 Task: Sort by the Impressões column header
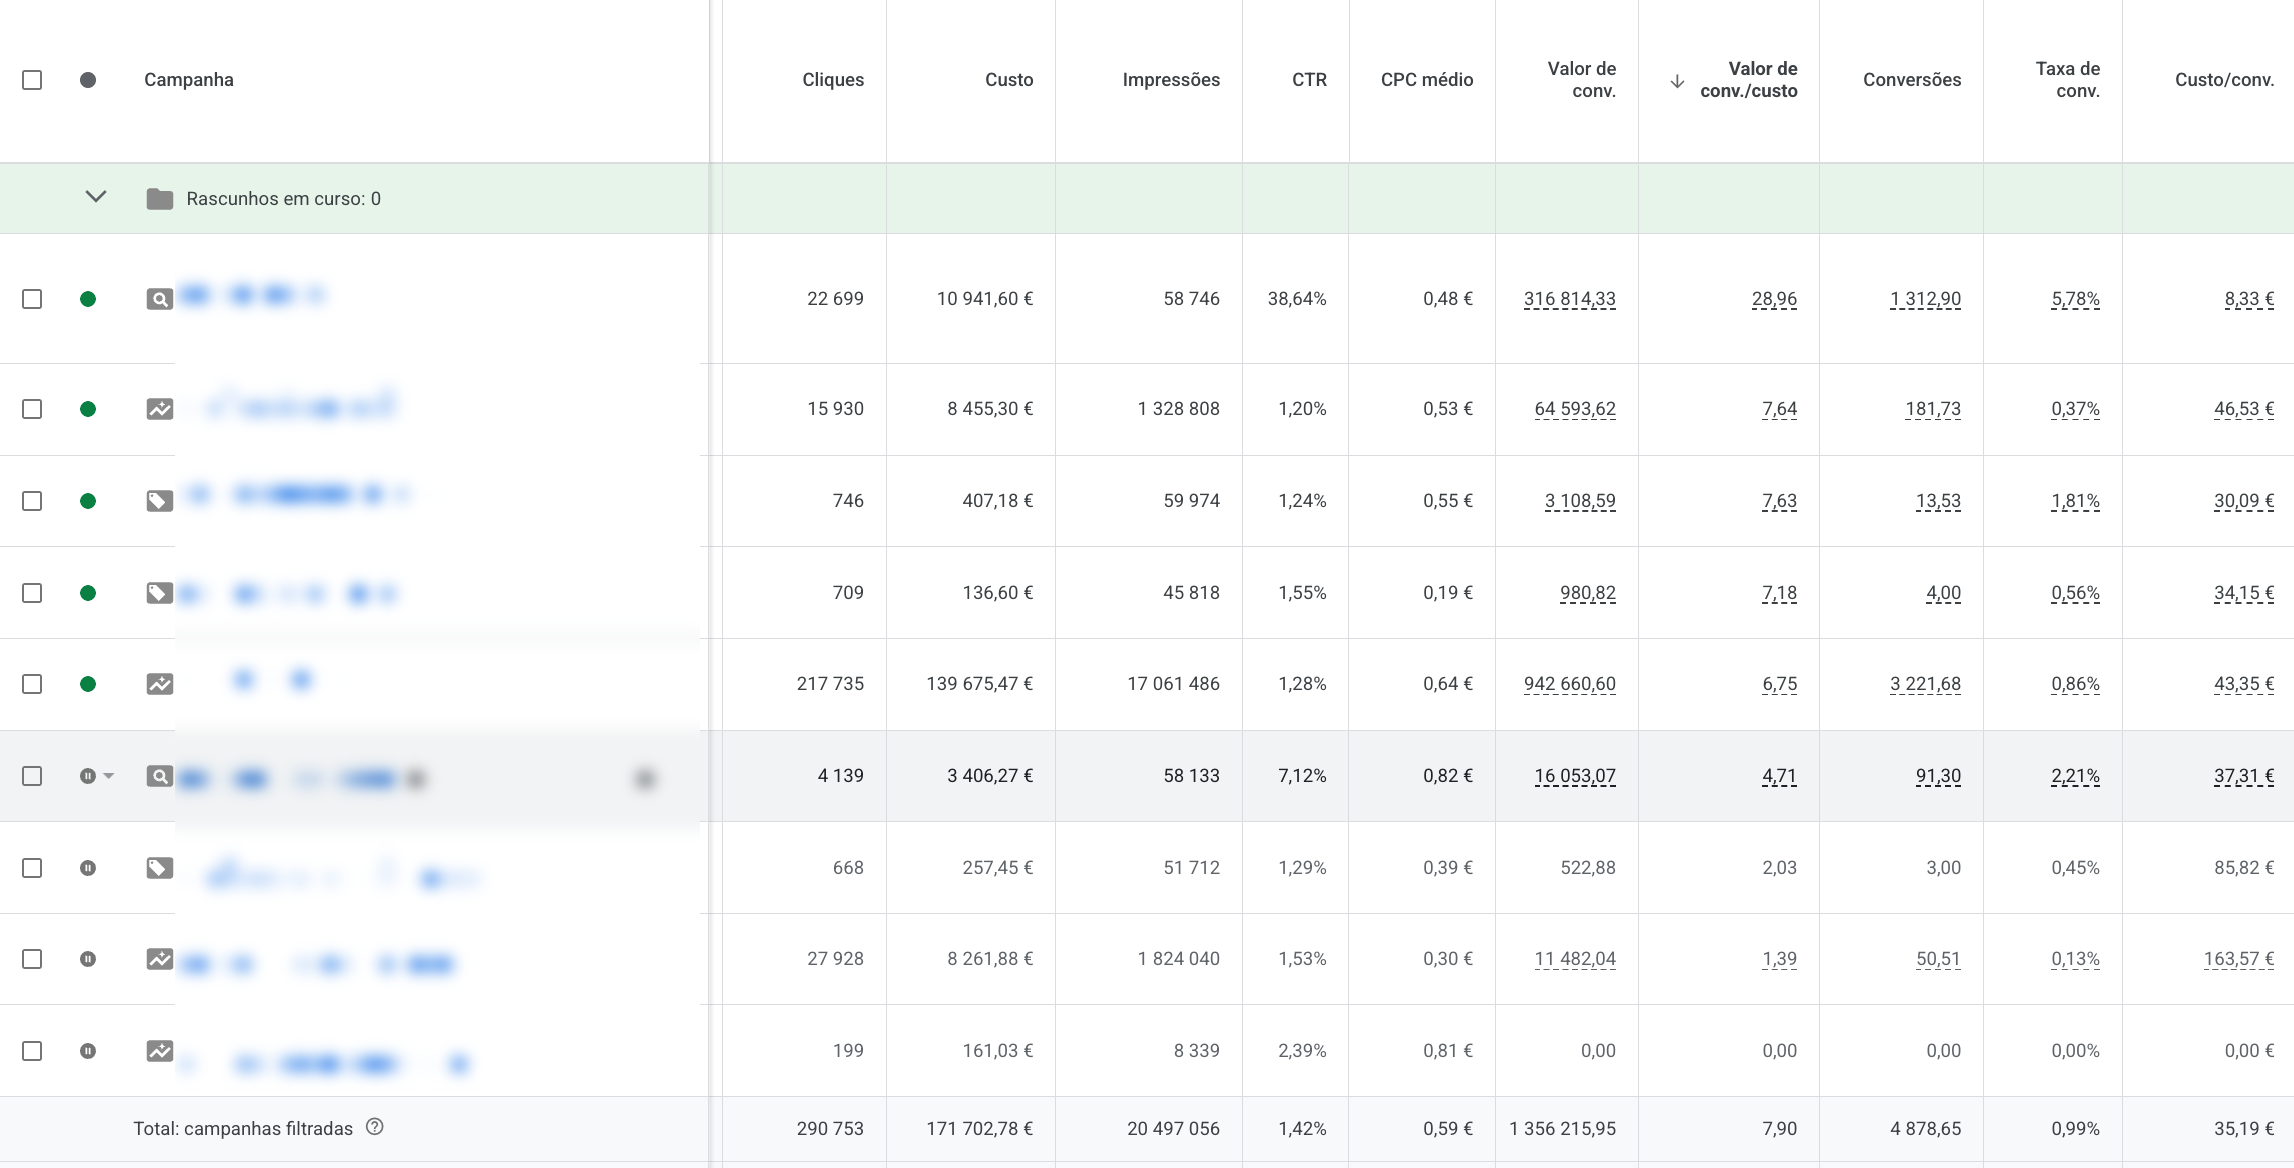[x=1171, y=80]
